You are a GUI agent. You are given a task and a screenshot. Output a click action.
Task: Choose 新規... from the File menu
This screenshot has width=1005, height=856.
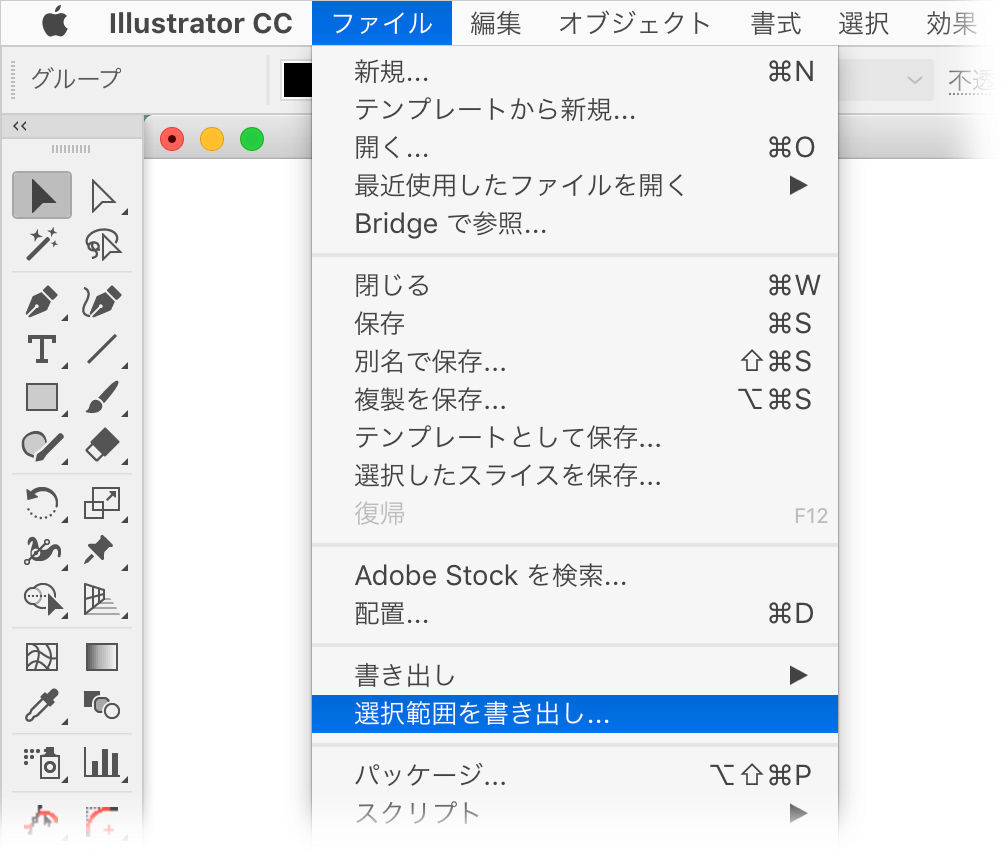574,72
